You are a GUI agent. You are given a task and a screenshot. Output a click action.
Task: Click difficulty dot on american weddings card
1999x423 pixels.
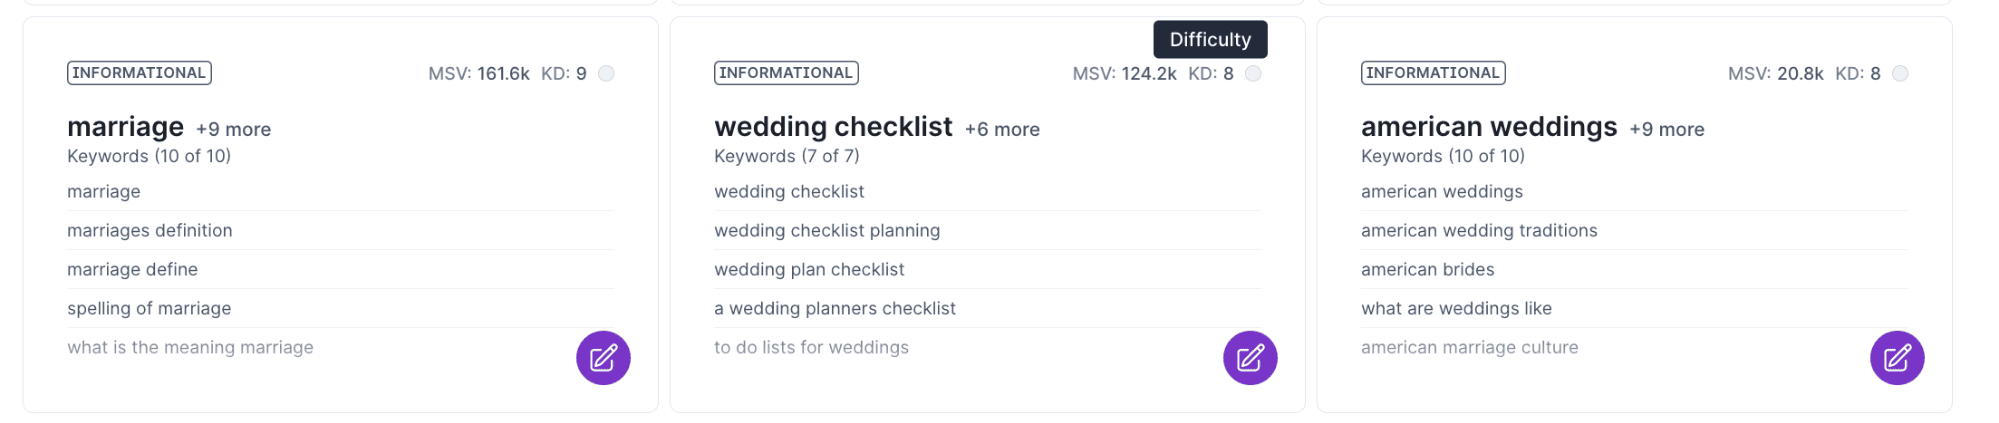click(1900, 73)
